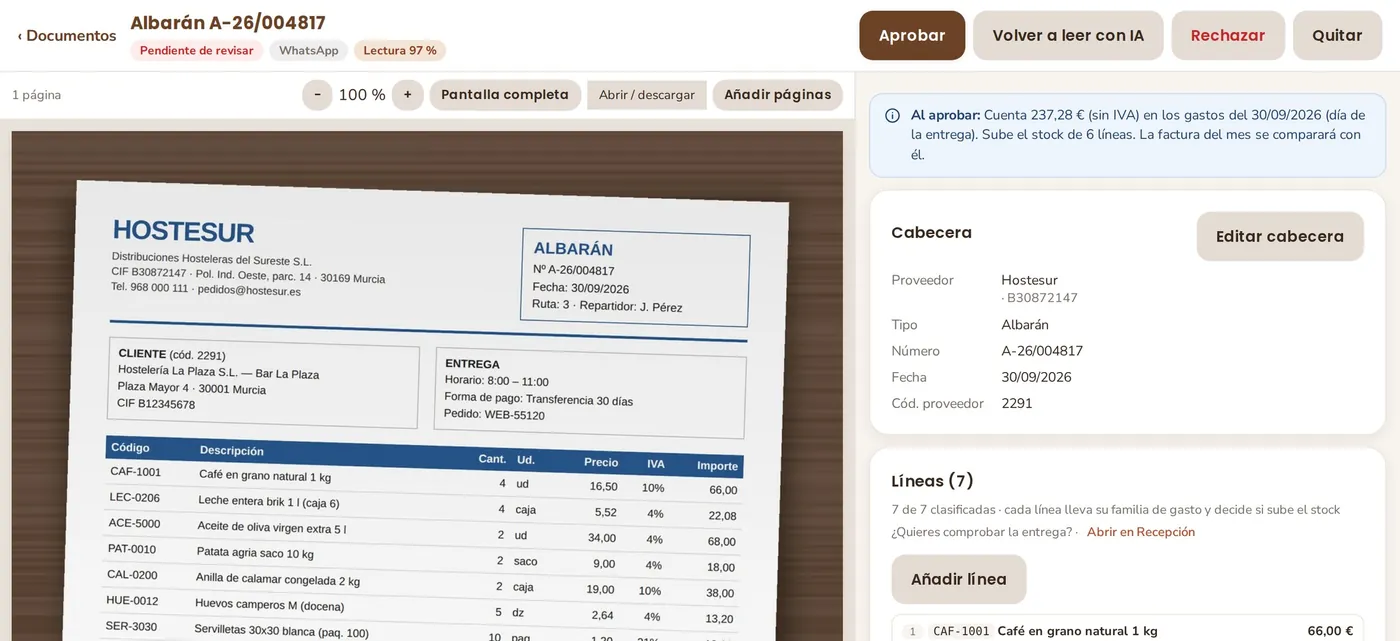This screenshot has height=641, width=1400.
Task: Click the Tipo value 'Albarán'
Action: 1025,325
